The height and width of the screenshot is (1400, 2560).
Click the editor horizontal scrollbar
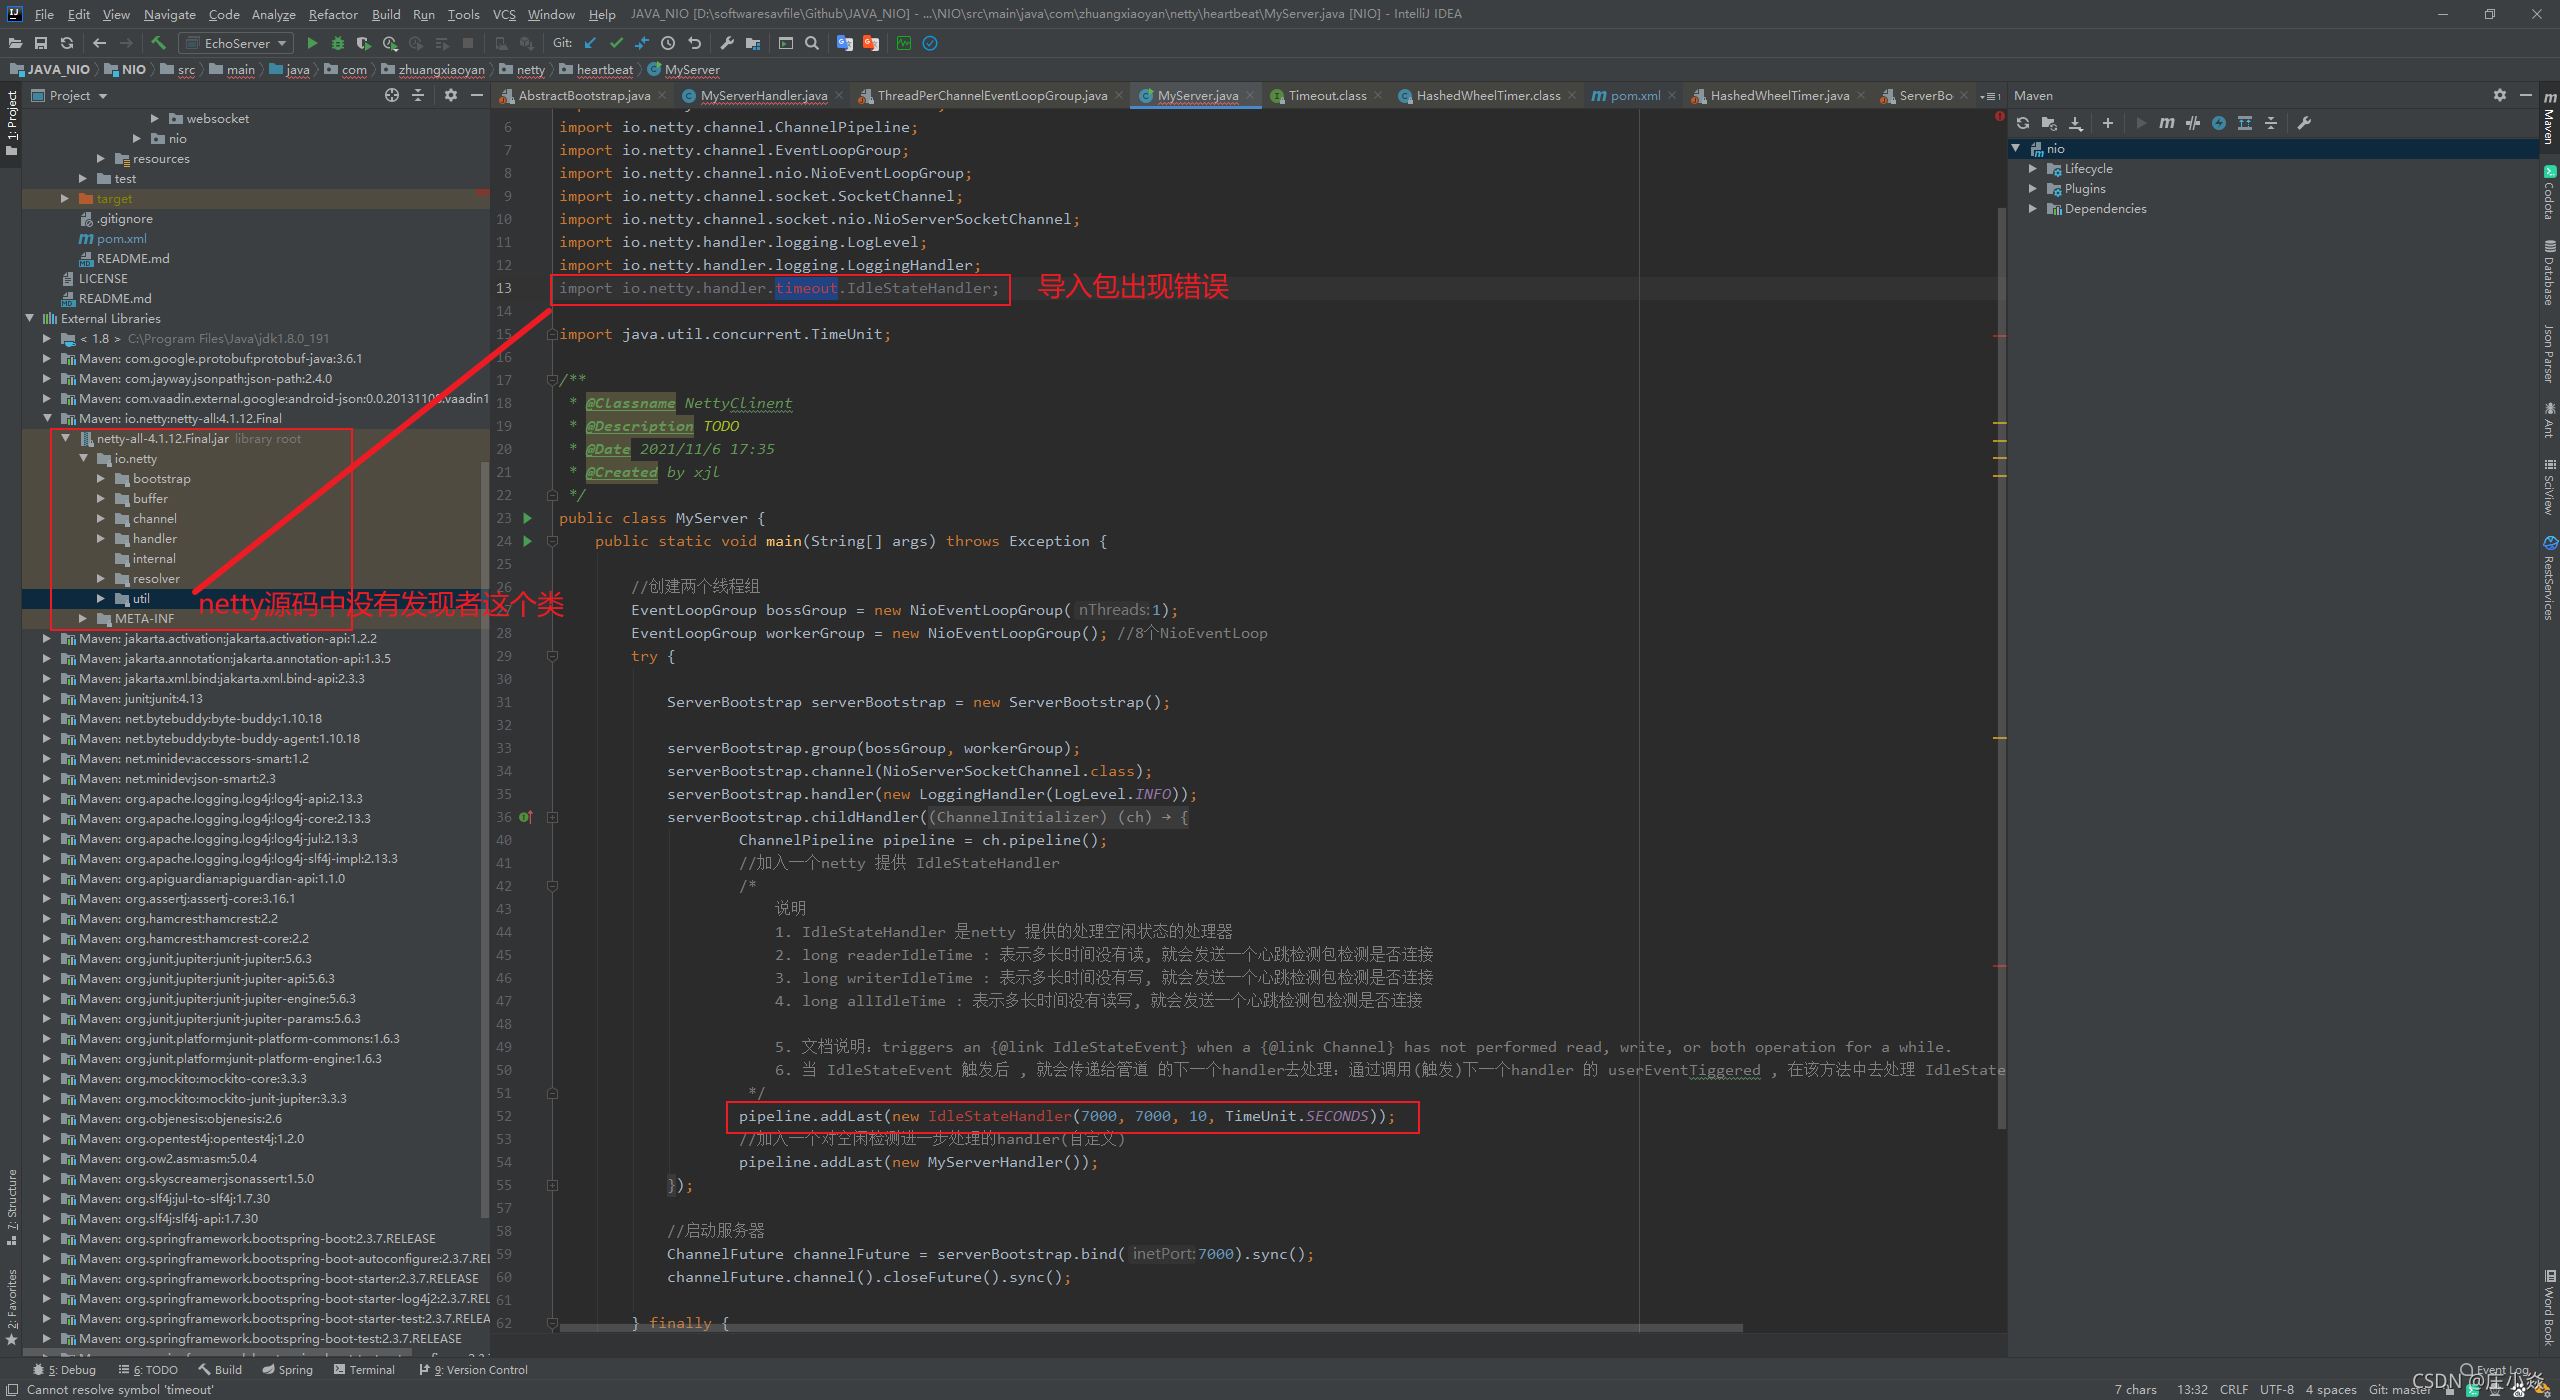point(1150,1328)
